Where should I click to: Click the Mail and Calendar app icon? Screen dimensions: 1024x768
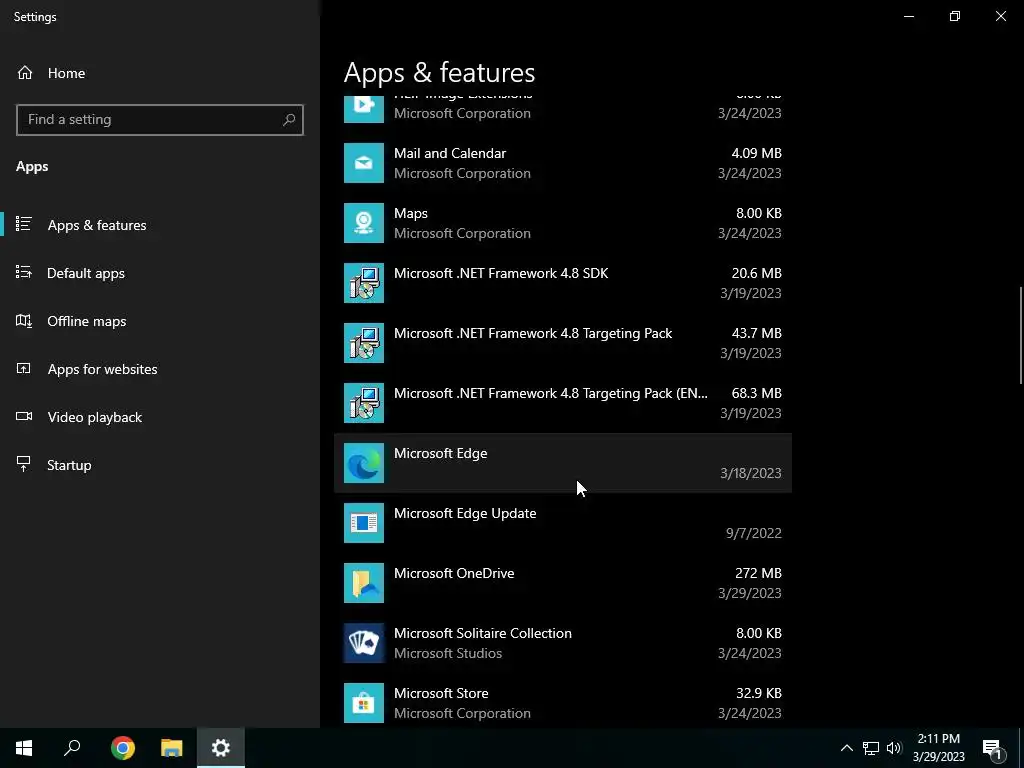click(x=364, y=163)
